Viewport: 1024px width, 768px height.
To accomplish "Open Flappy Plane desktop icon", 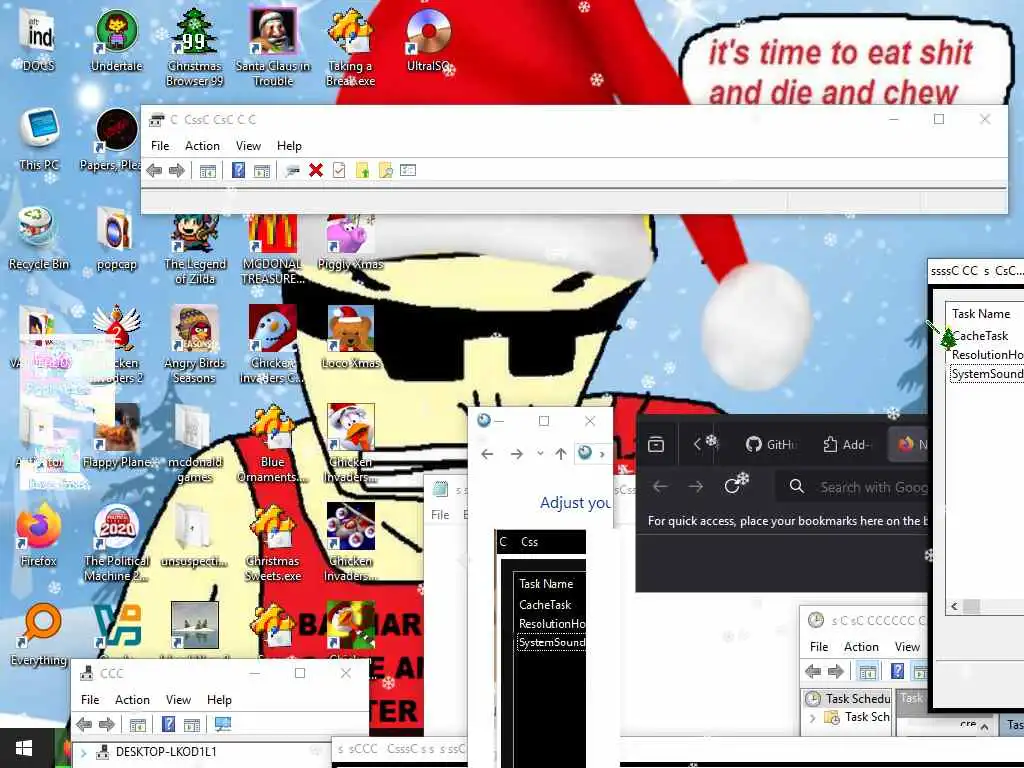I will [x=118, y=438].
